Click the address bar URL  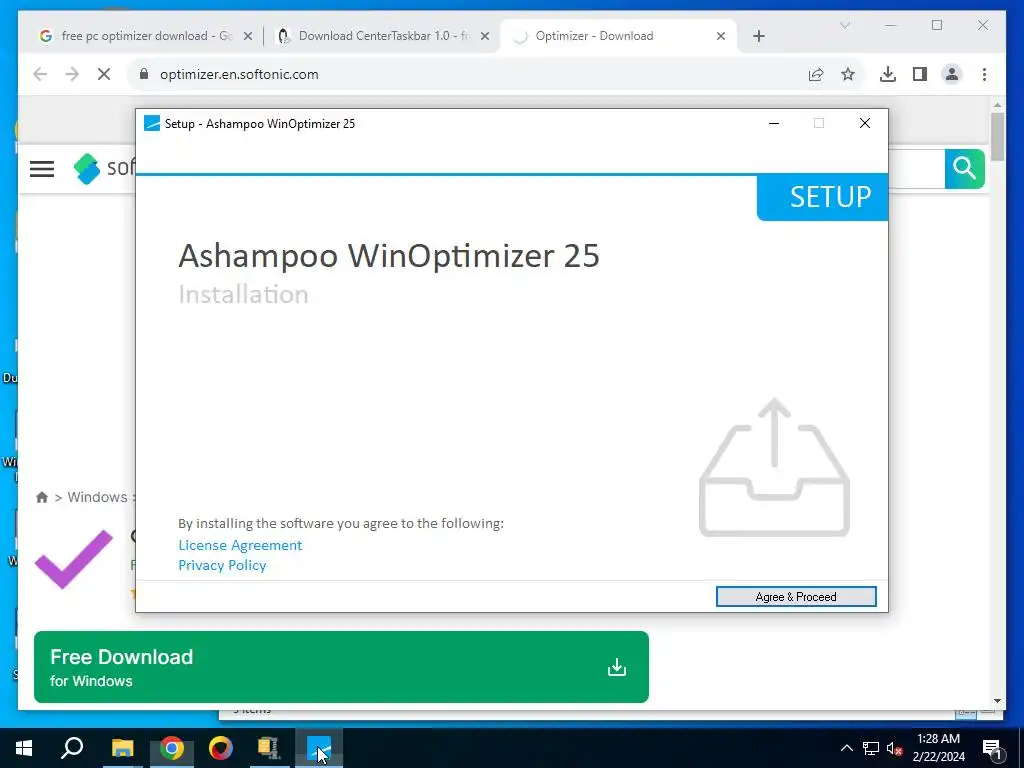point(239,74)
